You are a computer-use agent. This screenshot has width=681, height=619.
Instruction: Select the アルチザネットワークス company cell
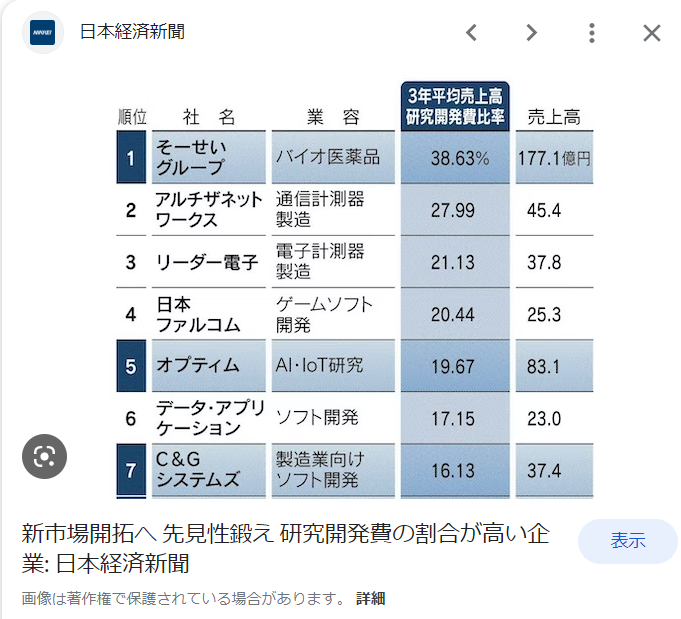(x=208, y=210)
